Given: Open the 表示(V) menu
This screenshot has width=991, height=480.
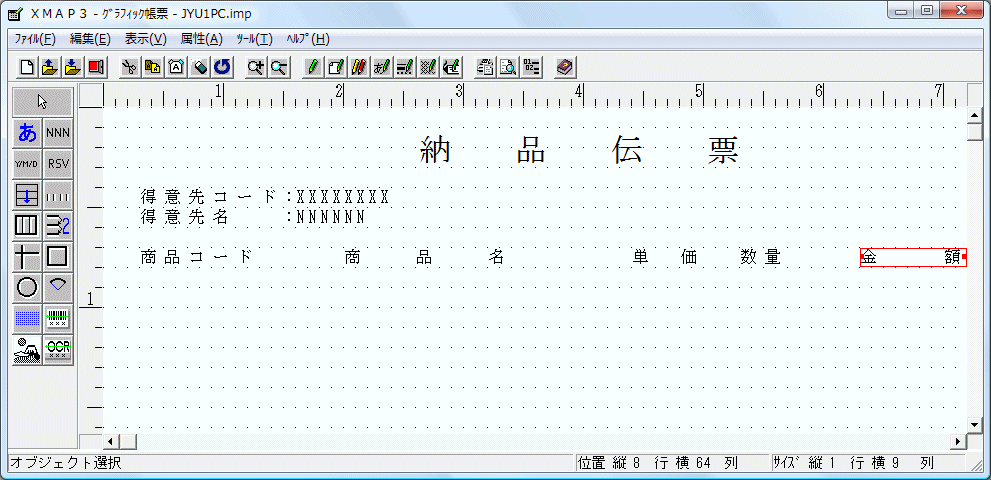Looking at the screenshot, I should [145, 39].
